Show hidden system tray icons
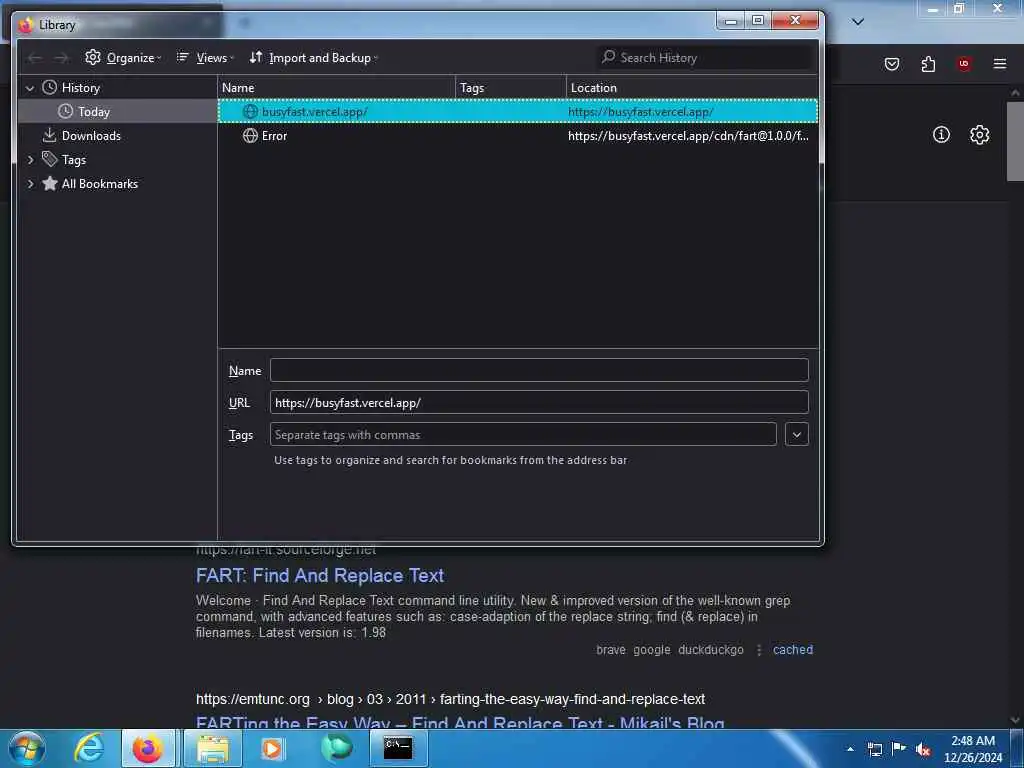1024x768 pixels. click(x=850, y=749)
